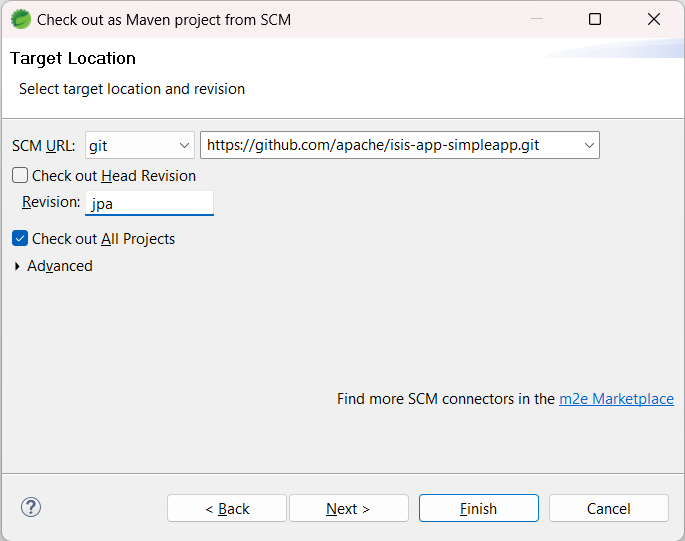Click into the Revision field containing jpa
This screenshot has height=541, width=685.
(x=149, y=203)
